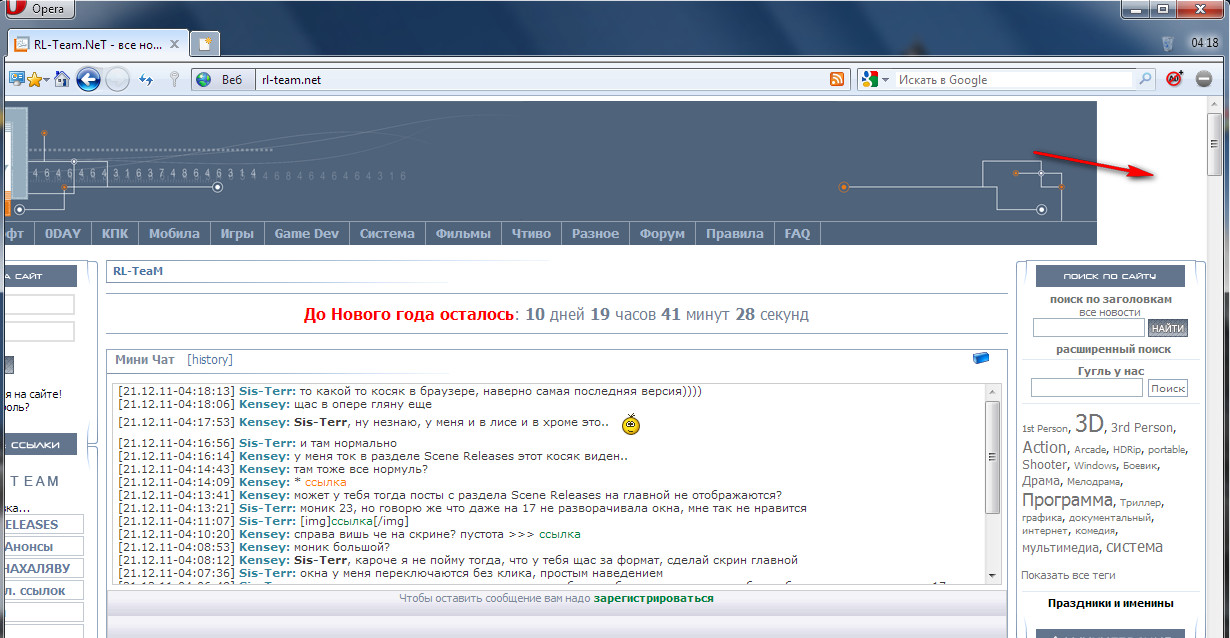Open the Opera main menu button
The image size is (1230, 638).
(38, 10)
